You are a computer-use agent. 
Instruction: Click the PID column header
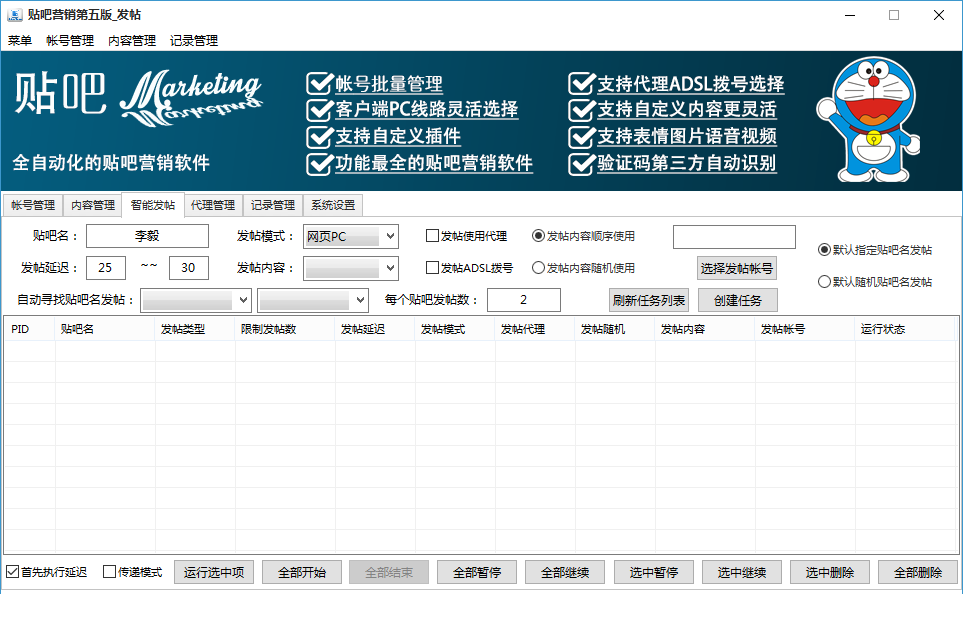click(29, 329)
